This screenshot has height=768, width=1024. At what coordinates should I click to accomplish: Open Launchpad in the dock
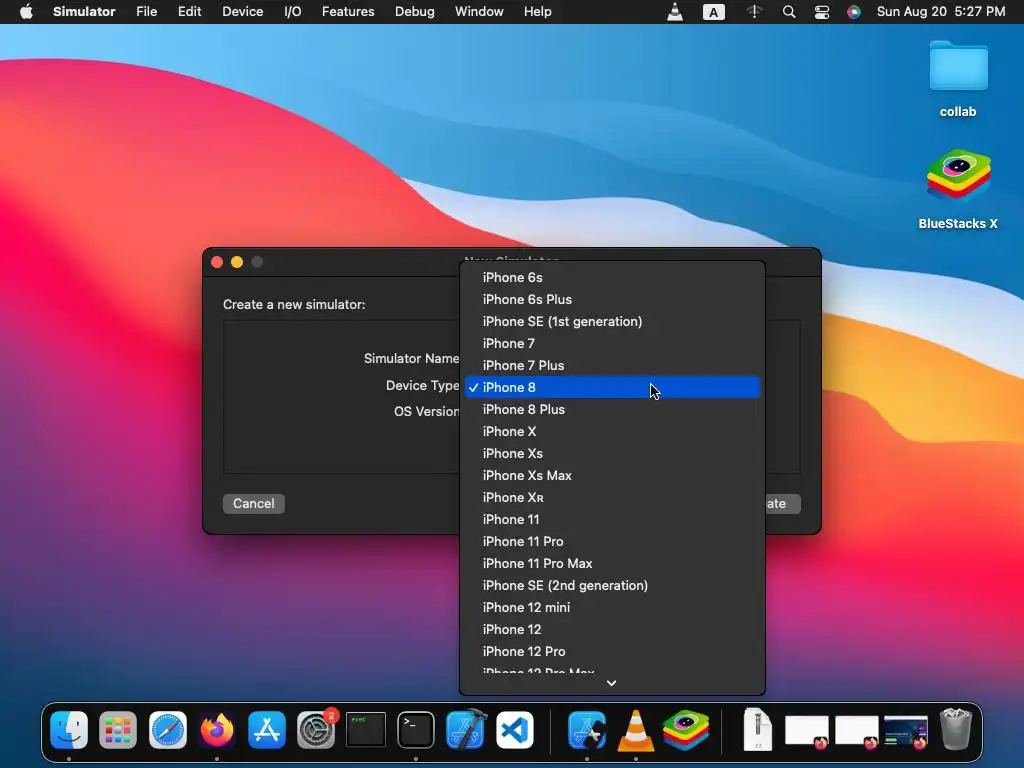point(118,729)
